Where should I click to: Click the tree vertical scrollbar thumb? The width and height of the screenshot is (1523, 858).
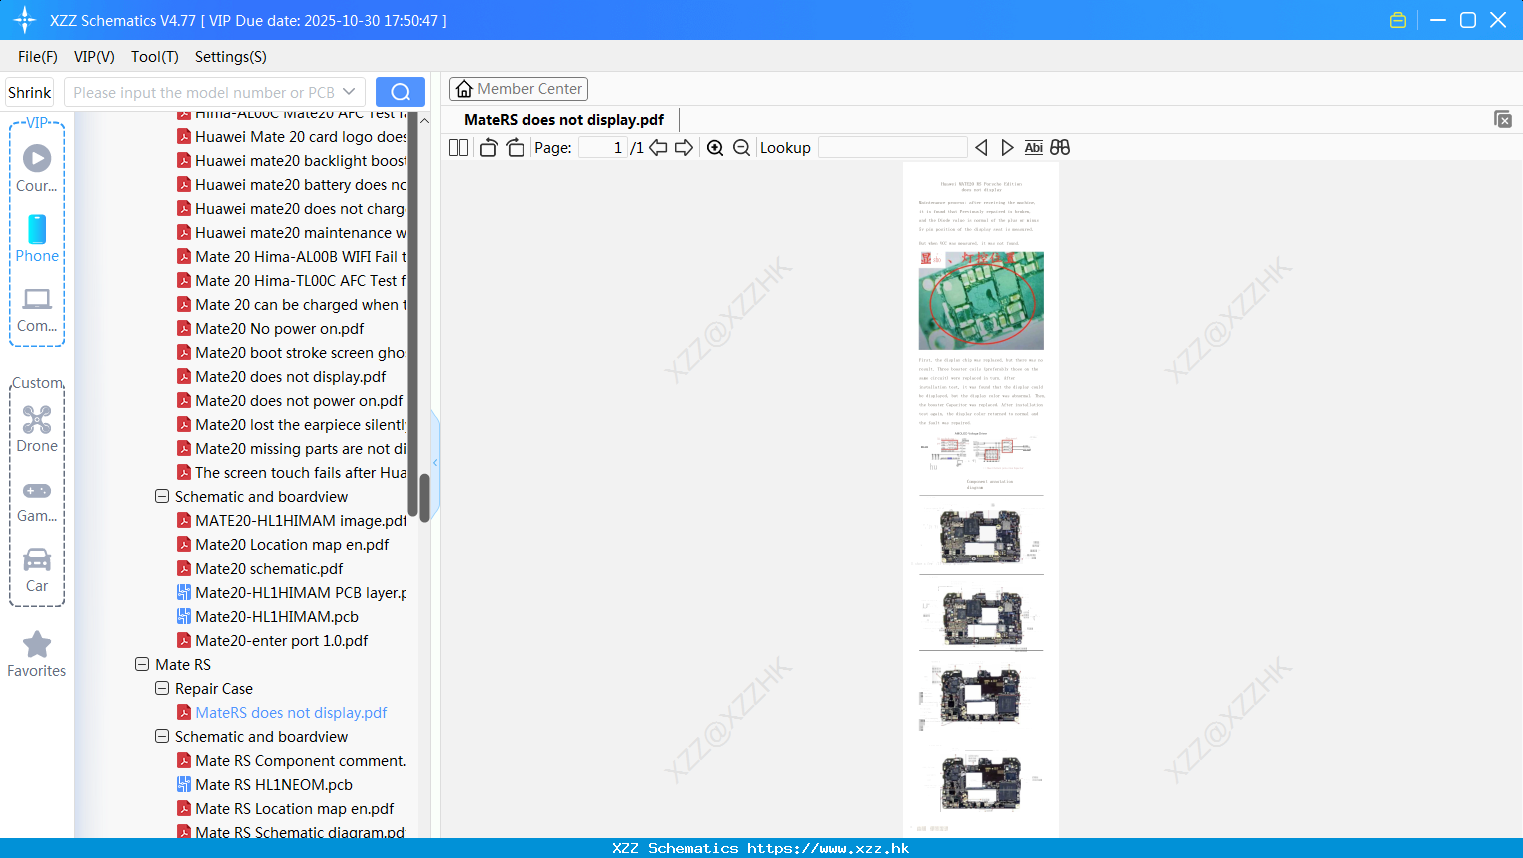(424, 497)
